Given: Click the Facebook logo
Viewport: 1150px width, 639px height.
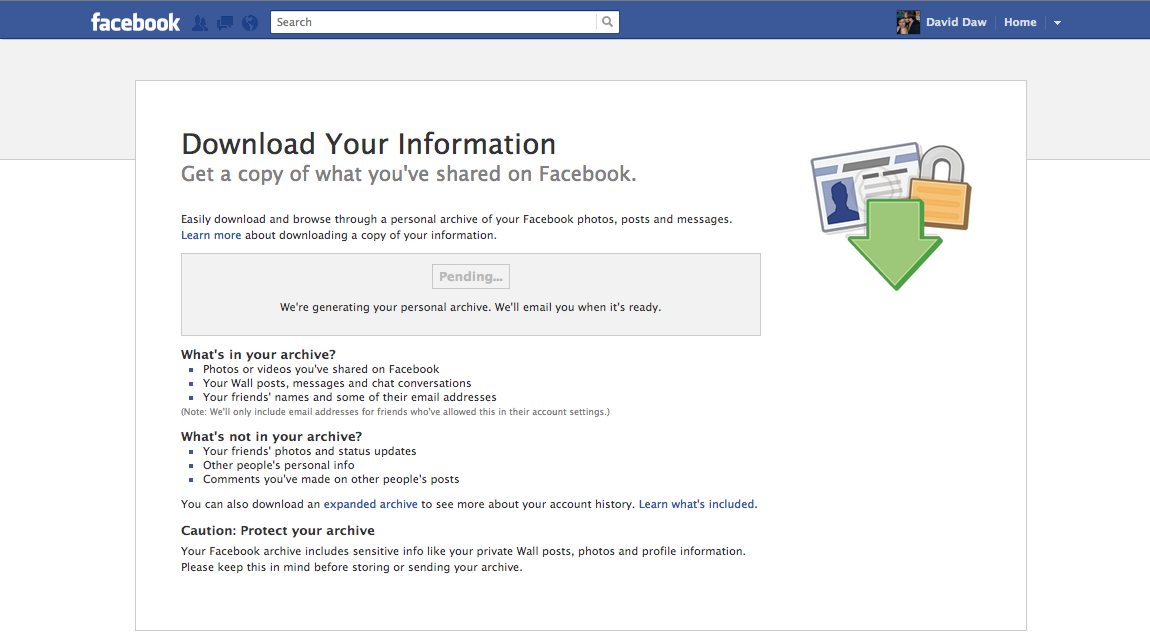Looking at the screenshot, I should point(135,22).
